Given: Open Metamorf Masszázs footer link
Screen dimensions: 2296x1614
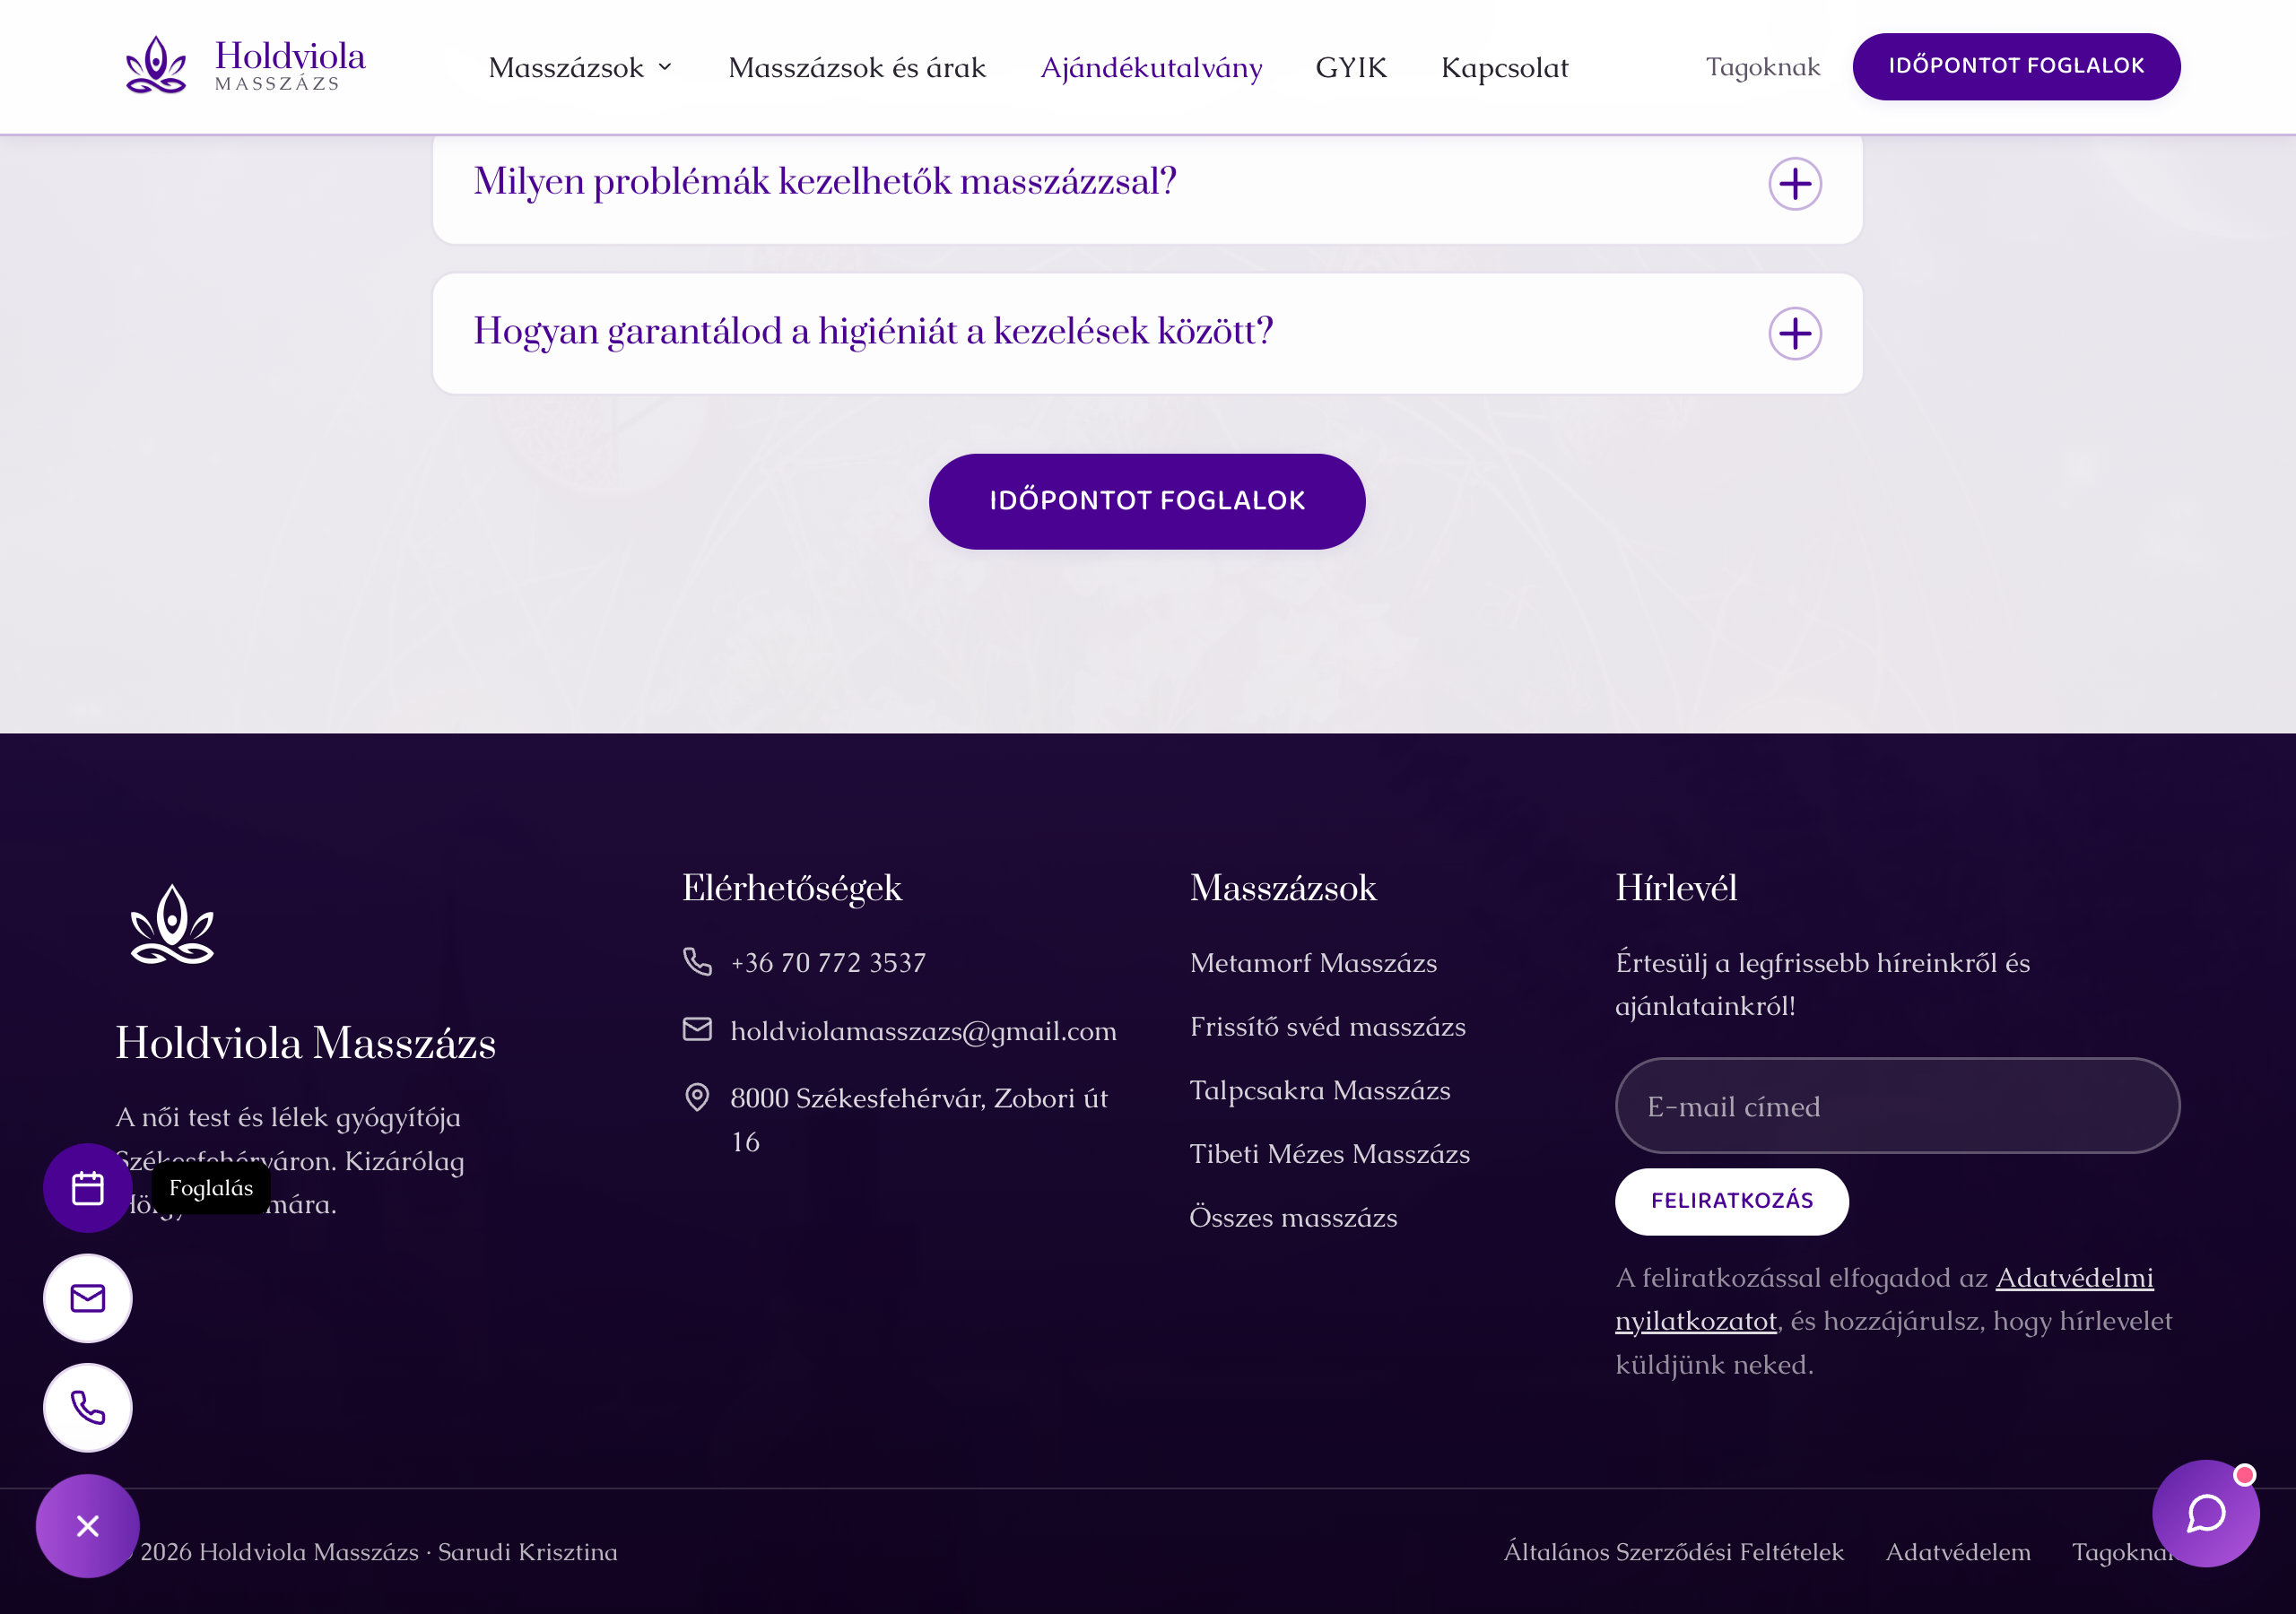Looking at the screenshot, I should (x=1313, y=963).
